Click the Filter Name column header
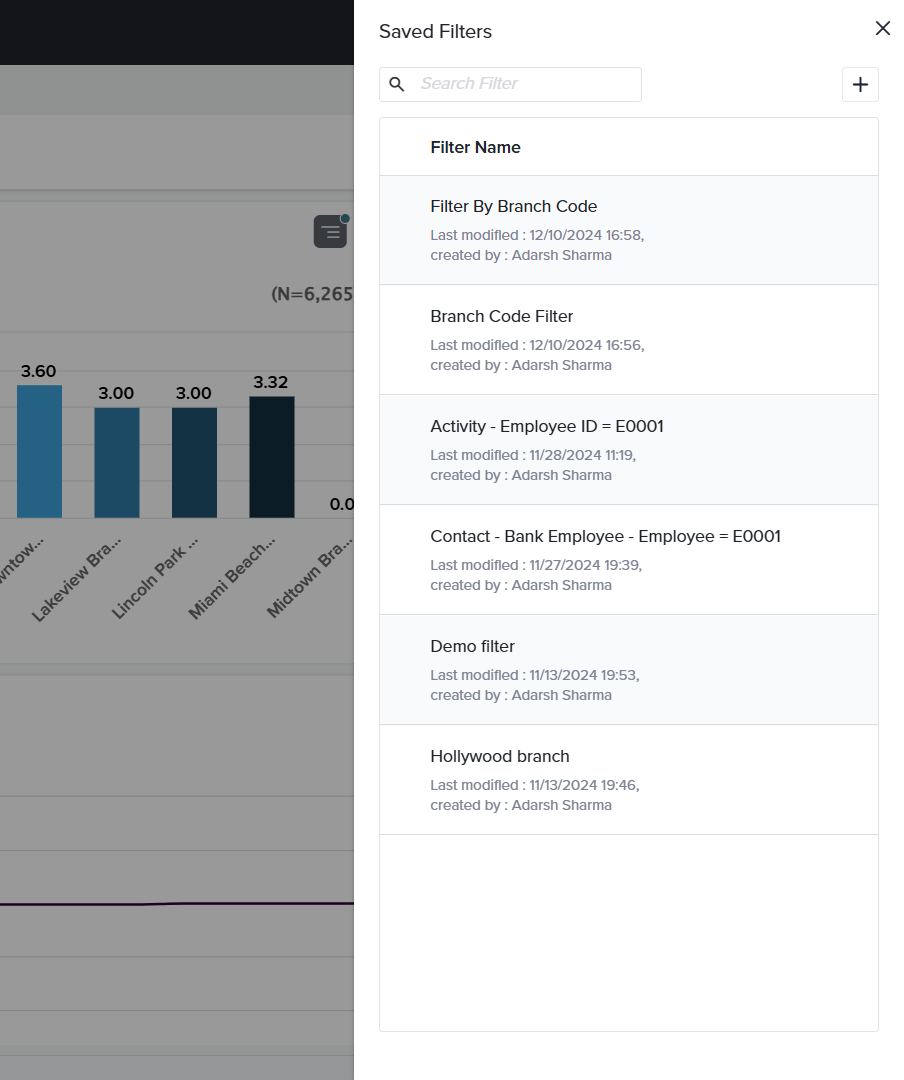The image size is (904, 1080). (x=475, y=147)
